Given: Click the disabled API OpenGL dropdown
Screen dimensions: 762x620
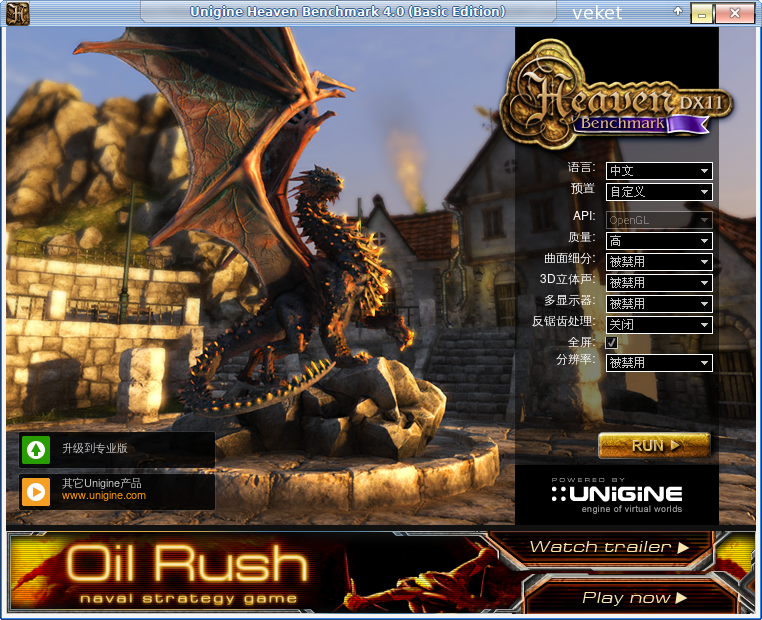Looking at the screenshot, I should point(659,220).
